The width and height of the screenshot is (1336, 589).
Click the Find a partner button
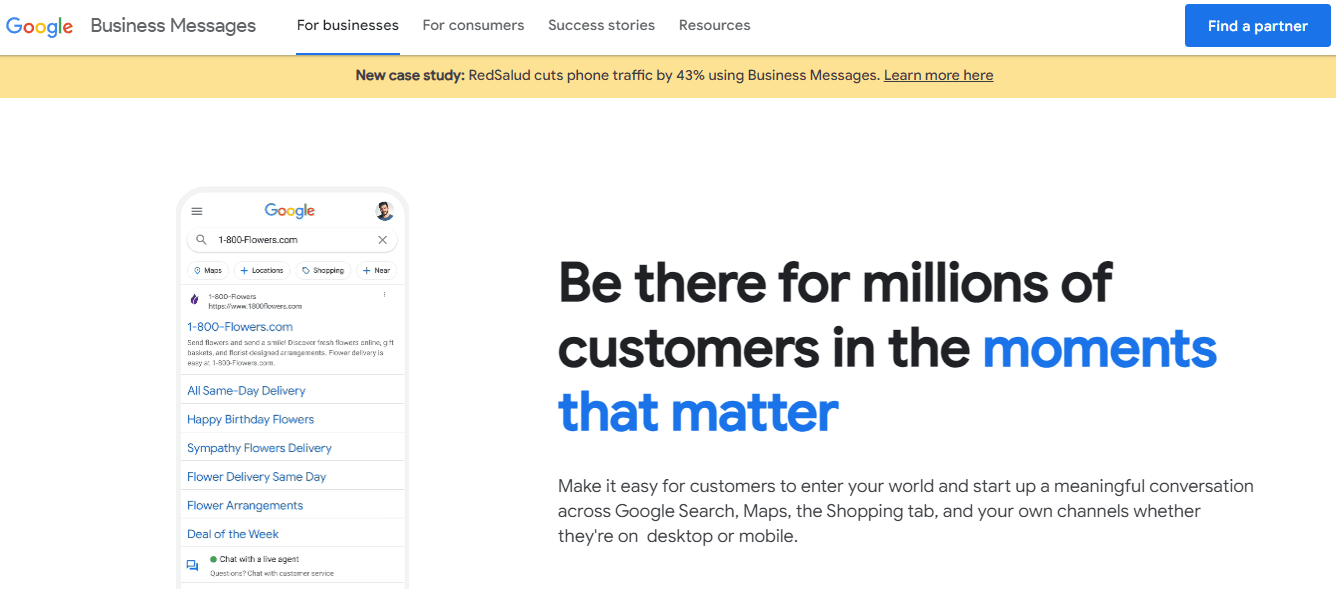1257,25
